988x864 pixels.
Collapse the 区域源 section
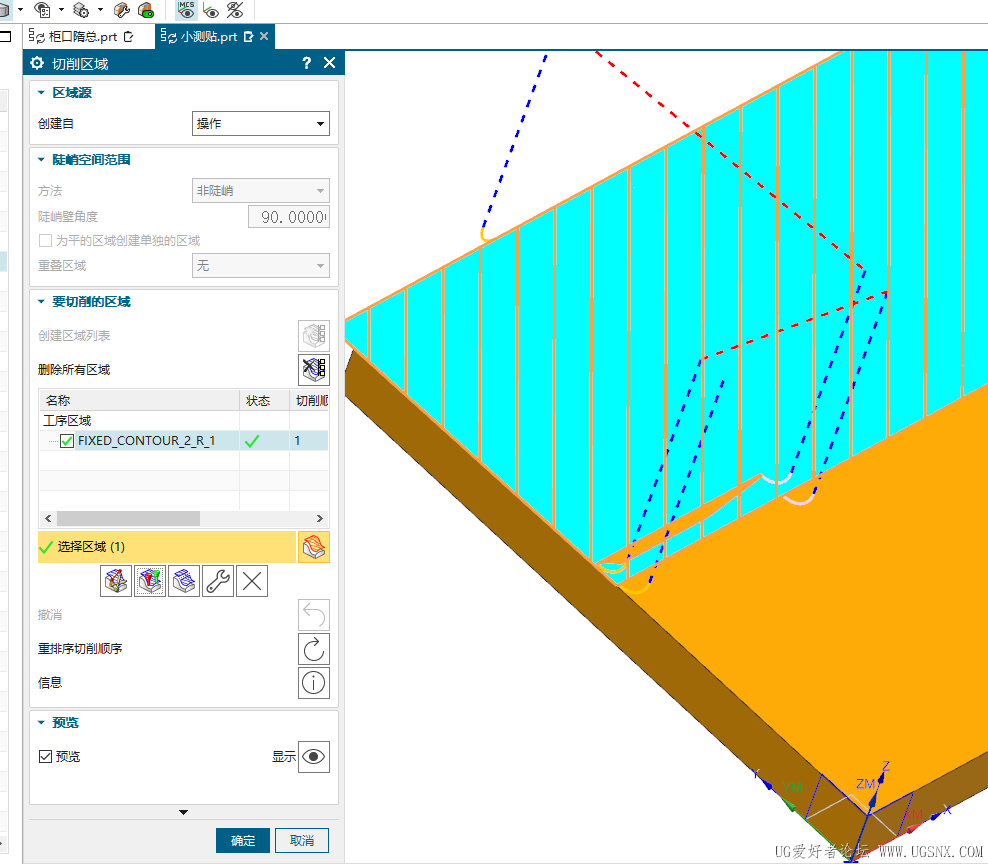(42, 93)
